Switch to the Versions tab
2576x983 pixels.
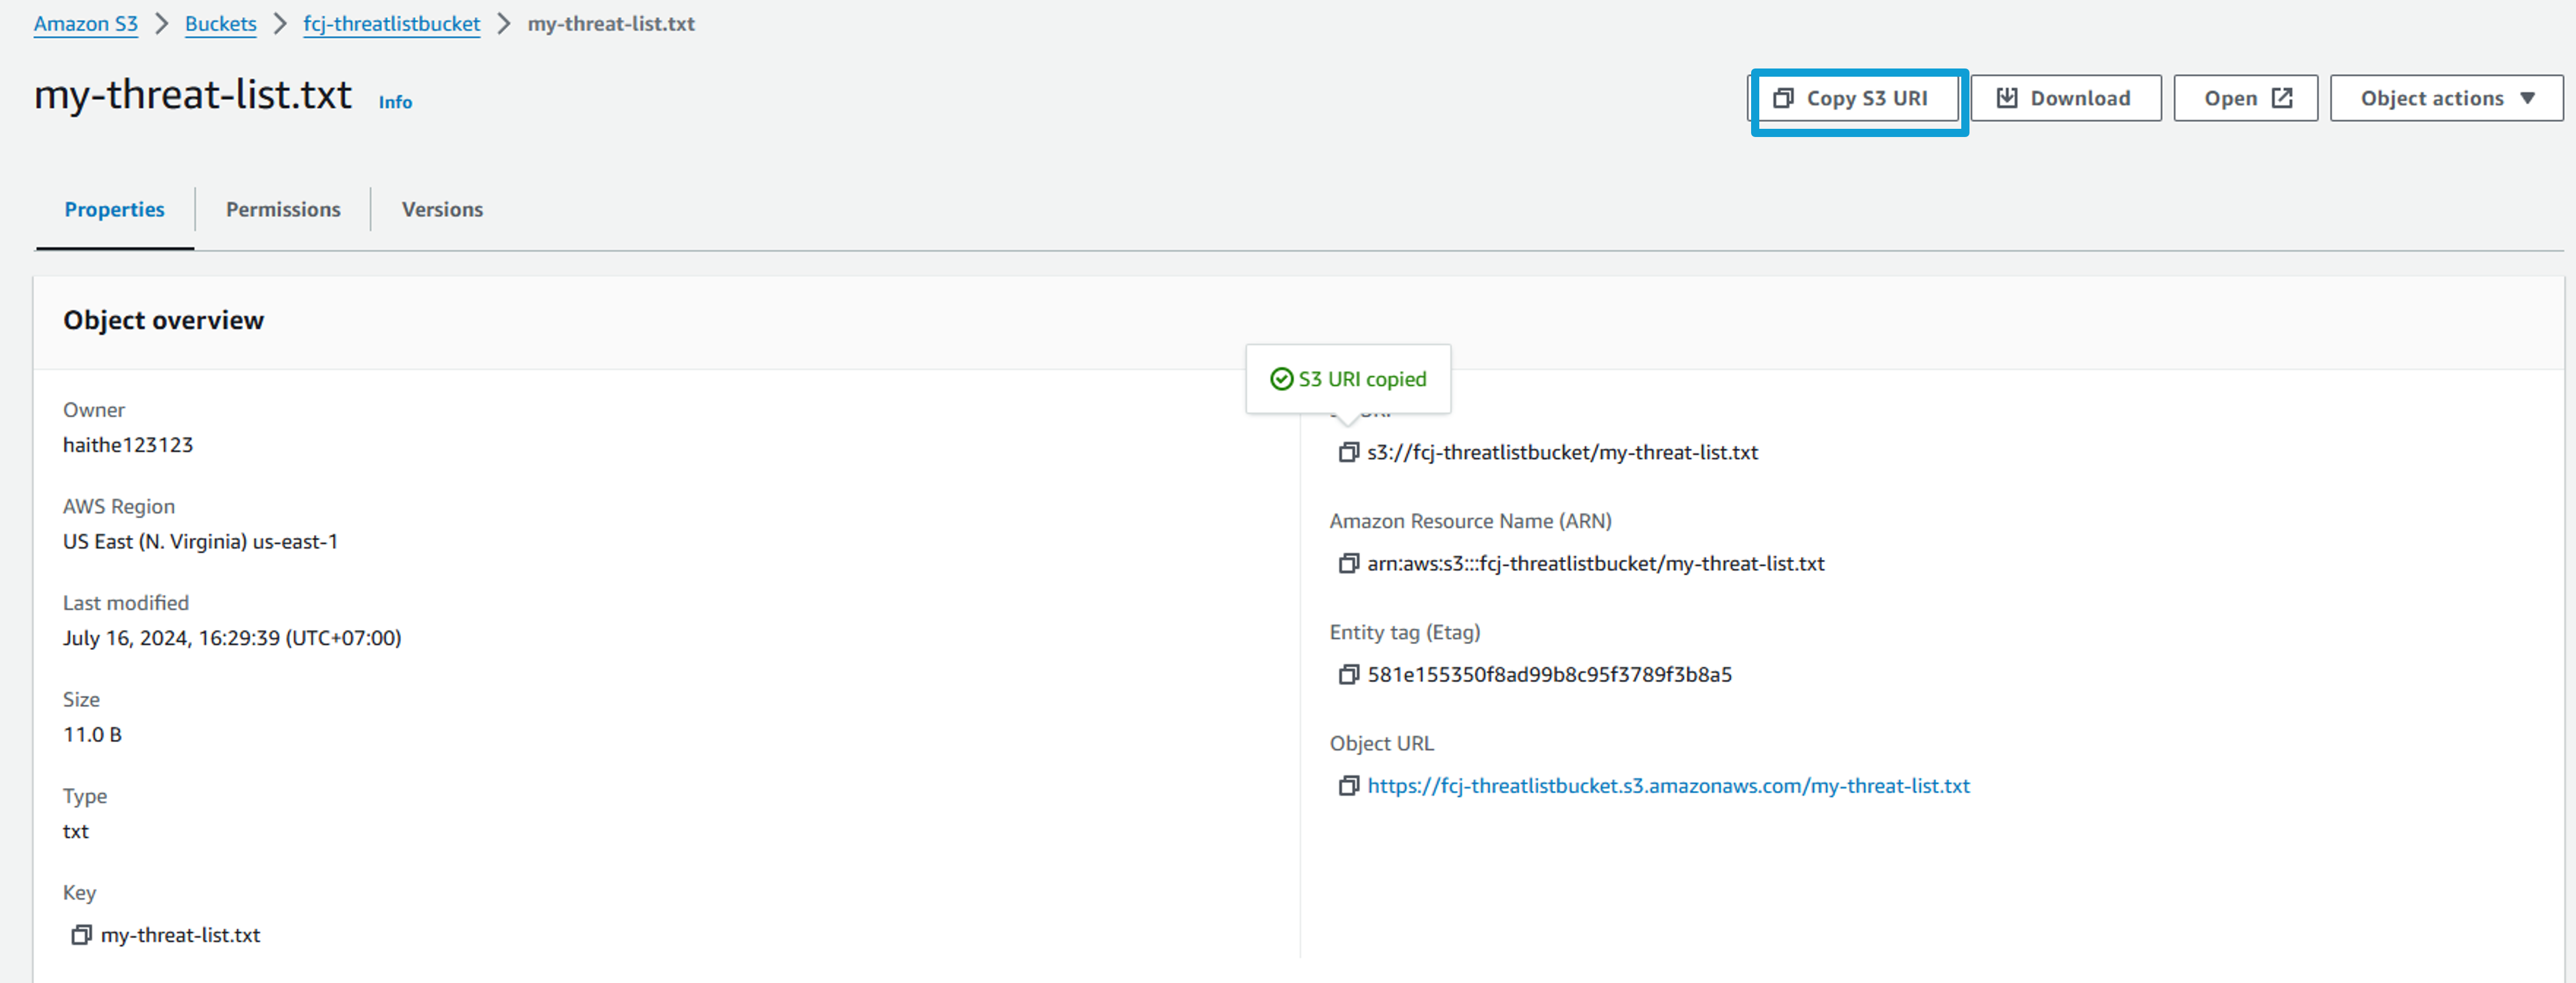tap(442, 209)
